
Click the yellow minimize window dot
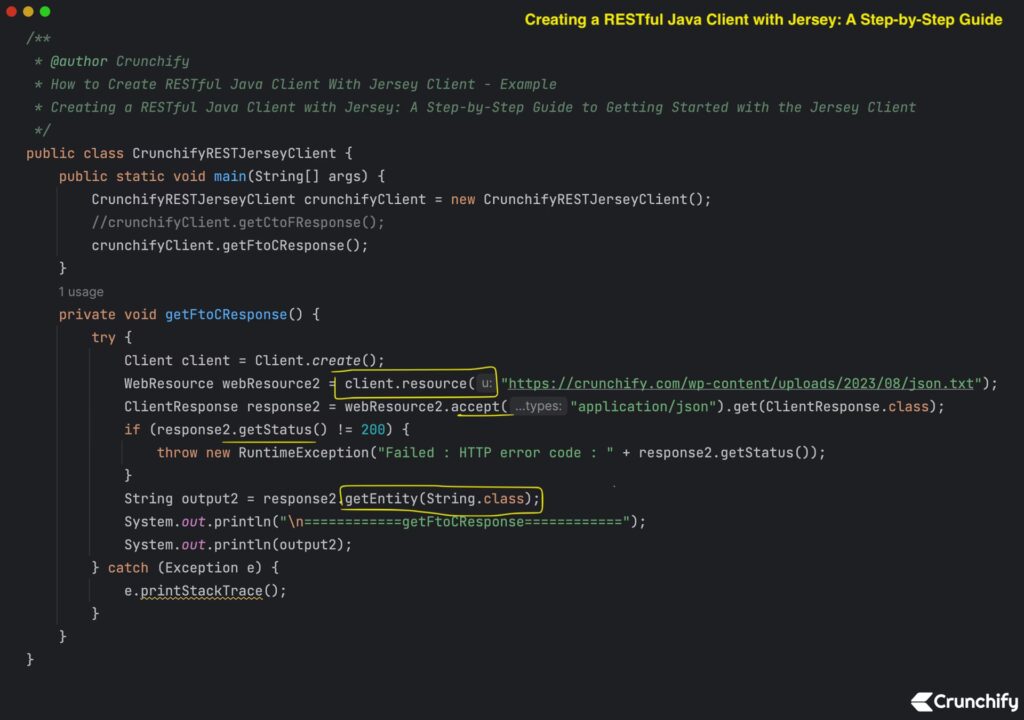coord(27,11)
